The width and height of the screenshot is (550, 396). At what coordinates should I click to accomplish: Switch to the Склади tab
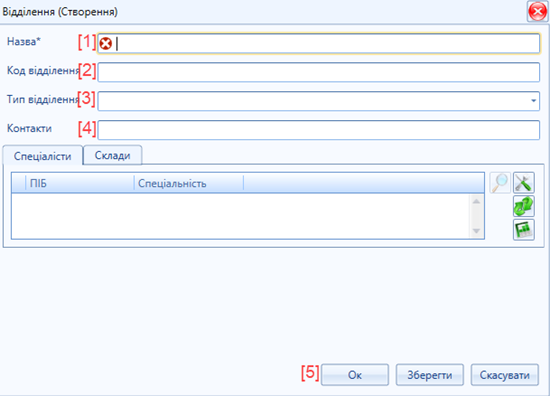click(x=113, y=155)
